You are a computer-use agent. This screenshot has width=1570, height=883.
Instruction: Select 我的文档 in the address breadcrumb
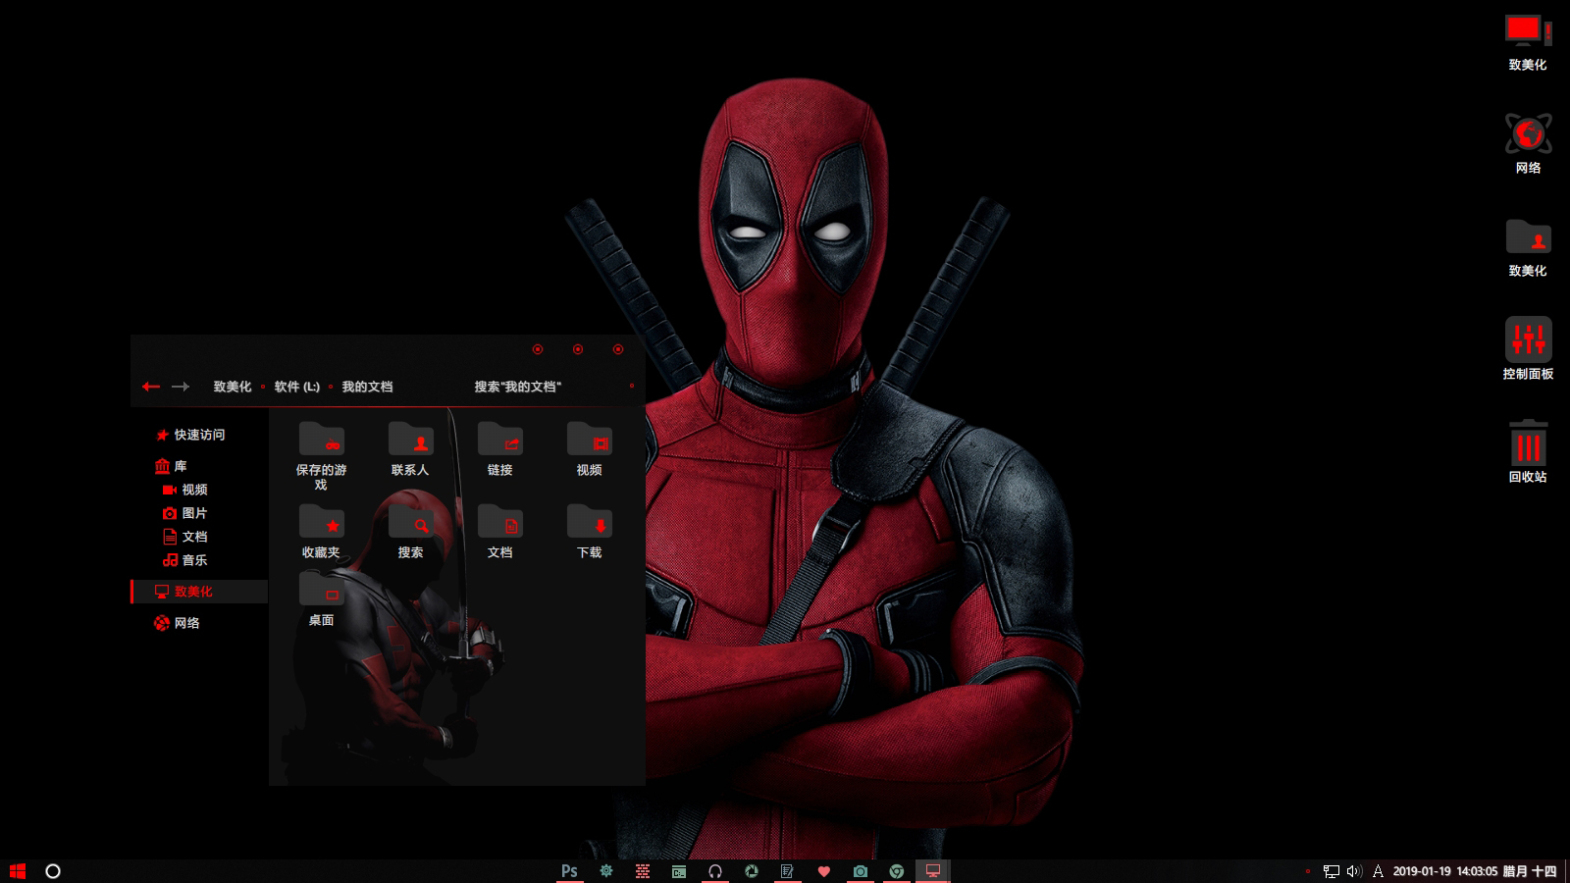[367, 387]
